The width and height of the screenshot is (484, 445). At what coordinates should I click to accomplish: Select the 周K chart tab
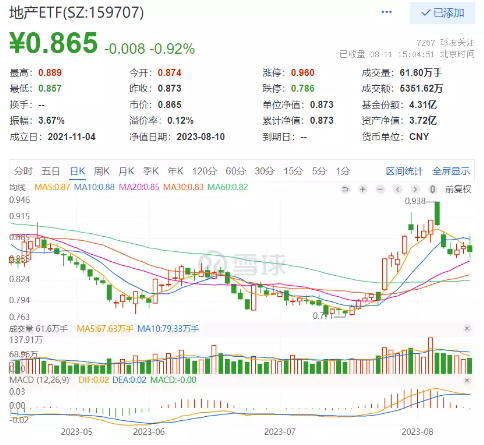(x=101, y=171)
